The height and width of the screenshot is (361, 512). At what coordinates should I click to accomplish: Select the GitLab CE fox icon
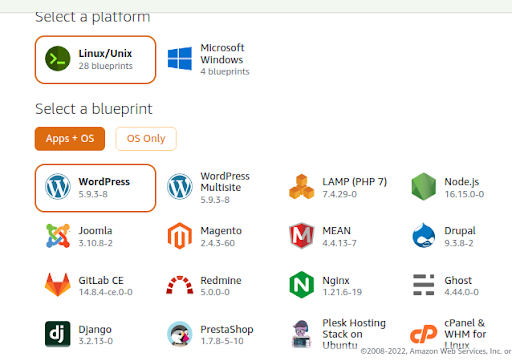58,285
